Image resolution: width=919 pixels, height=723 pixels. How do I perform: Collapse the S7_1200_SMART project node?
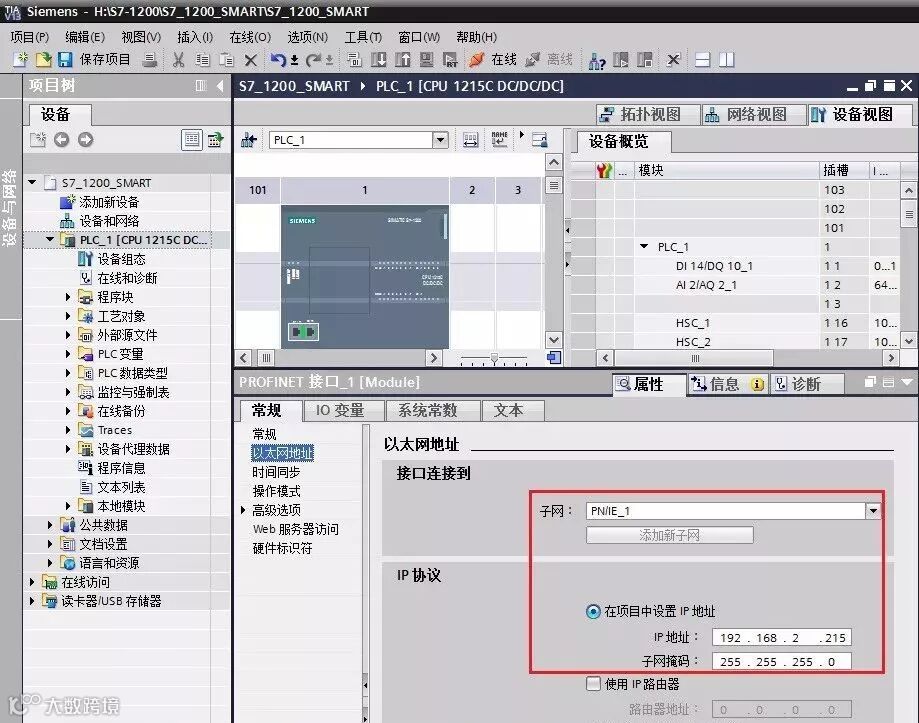pos(32,182)
